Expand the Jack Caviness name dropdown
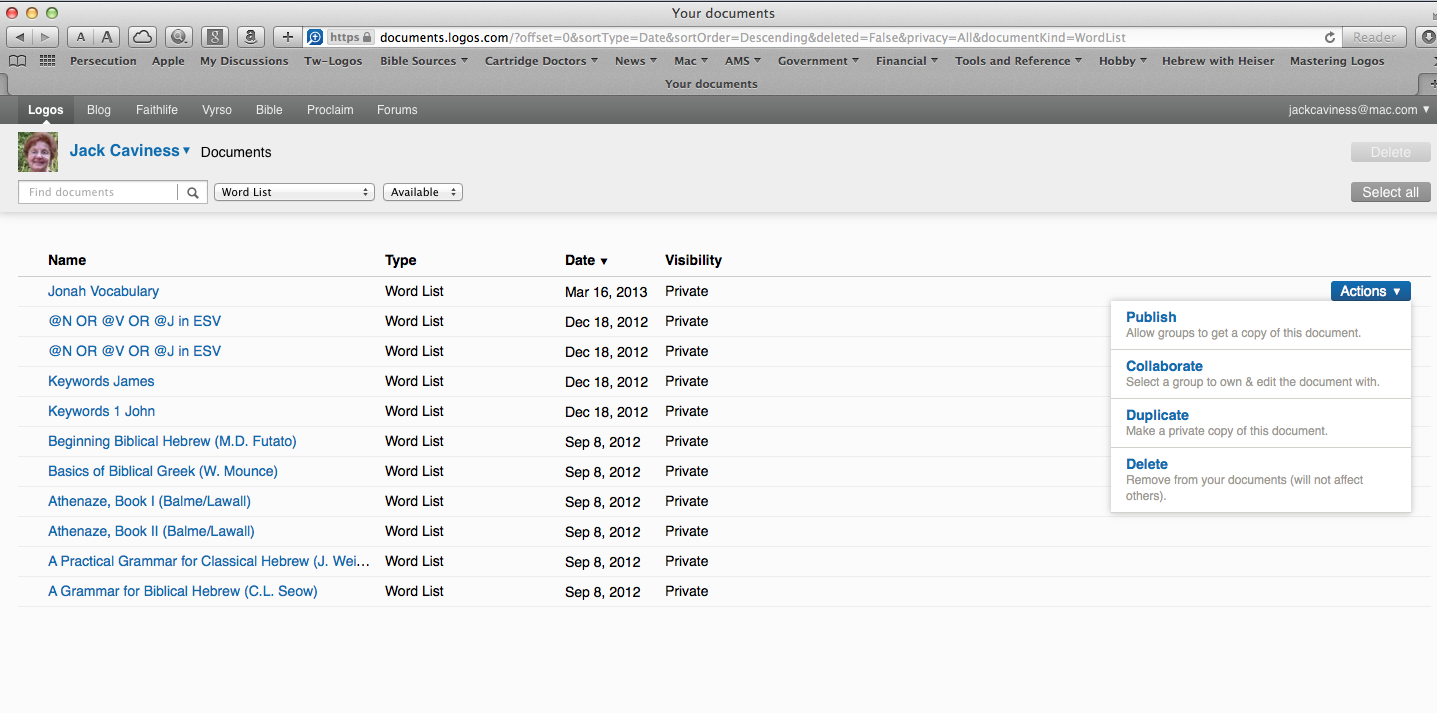This screenshot has width=1437, height=713. 130,151
